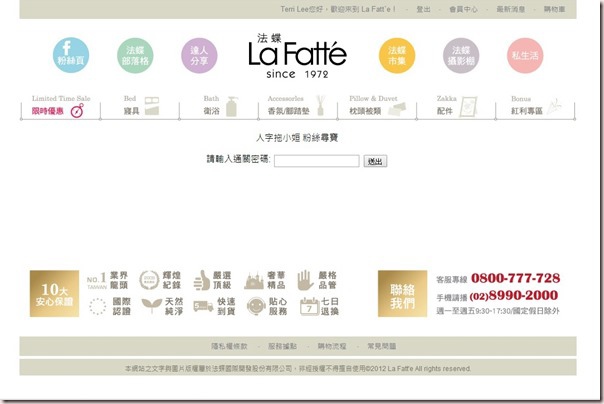Open the 常見問題 footer link
This screenshot has width=604, height=404.
coord(381,346)
